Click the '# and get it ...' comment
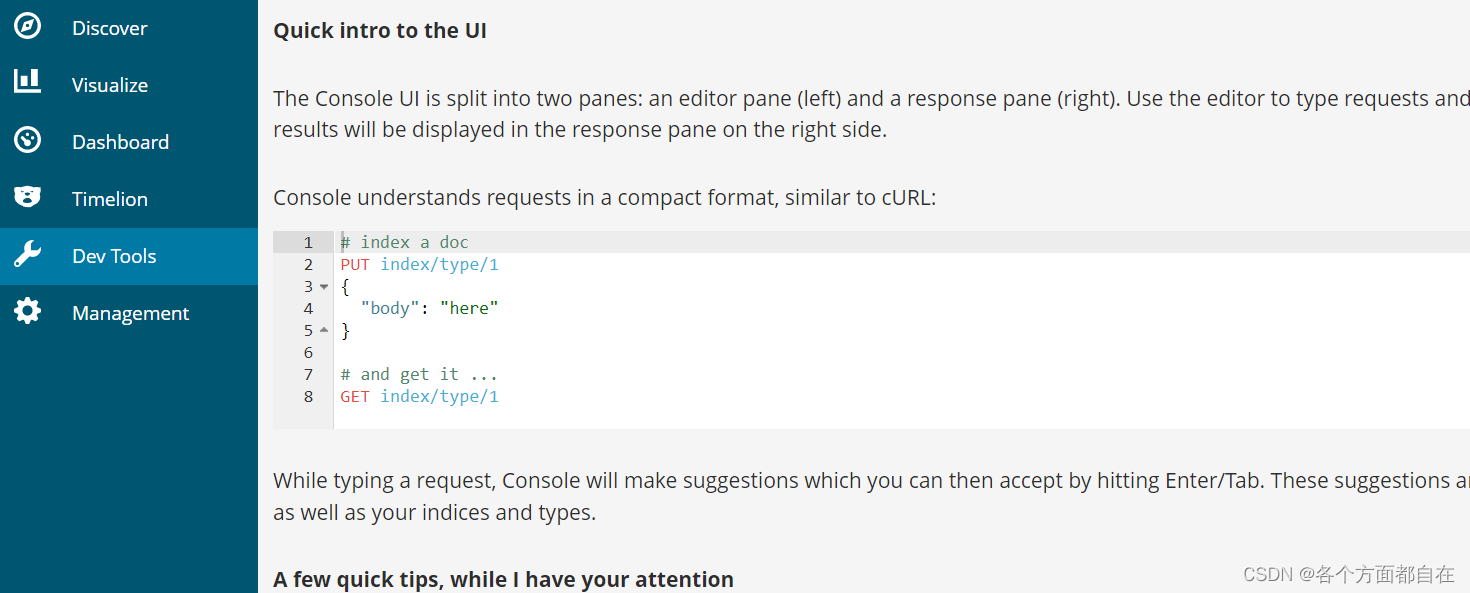Screen dimensions: 1470x593 418,374
